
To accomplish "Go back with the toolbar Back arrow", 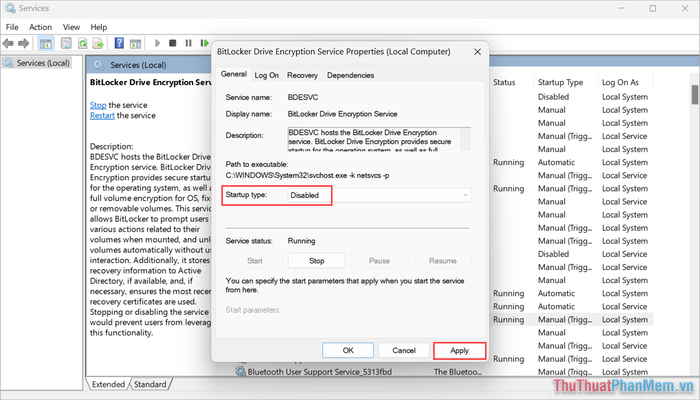I will tap(8, 43).
